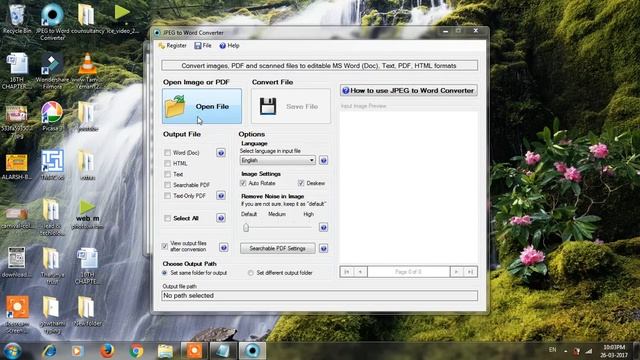Uncheck the Auto Rotate option
640x360 pixels.
(x=243, y=183)
